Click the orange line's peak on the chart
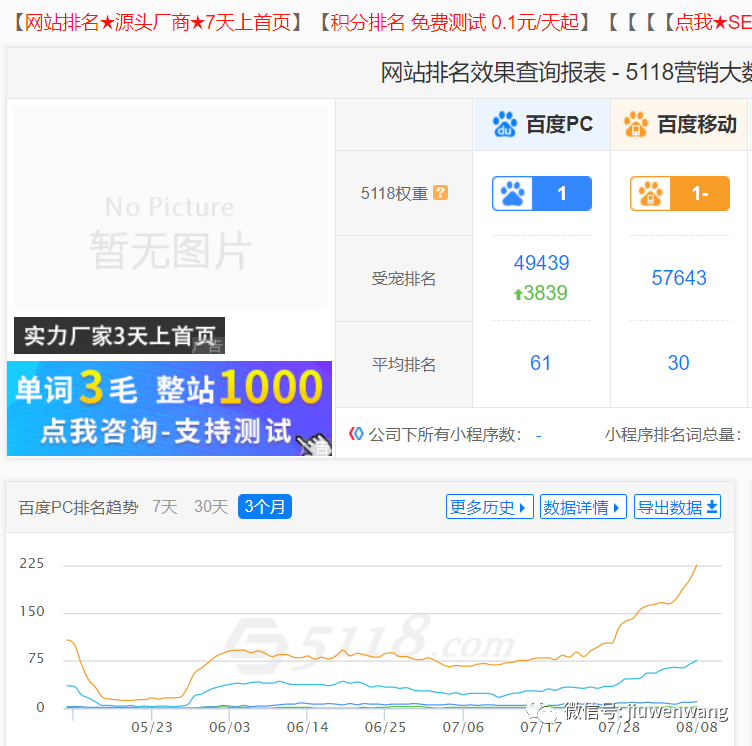The width and height of the screenshot is (752, 746). [x=696, y=566]
